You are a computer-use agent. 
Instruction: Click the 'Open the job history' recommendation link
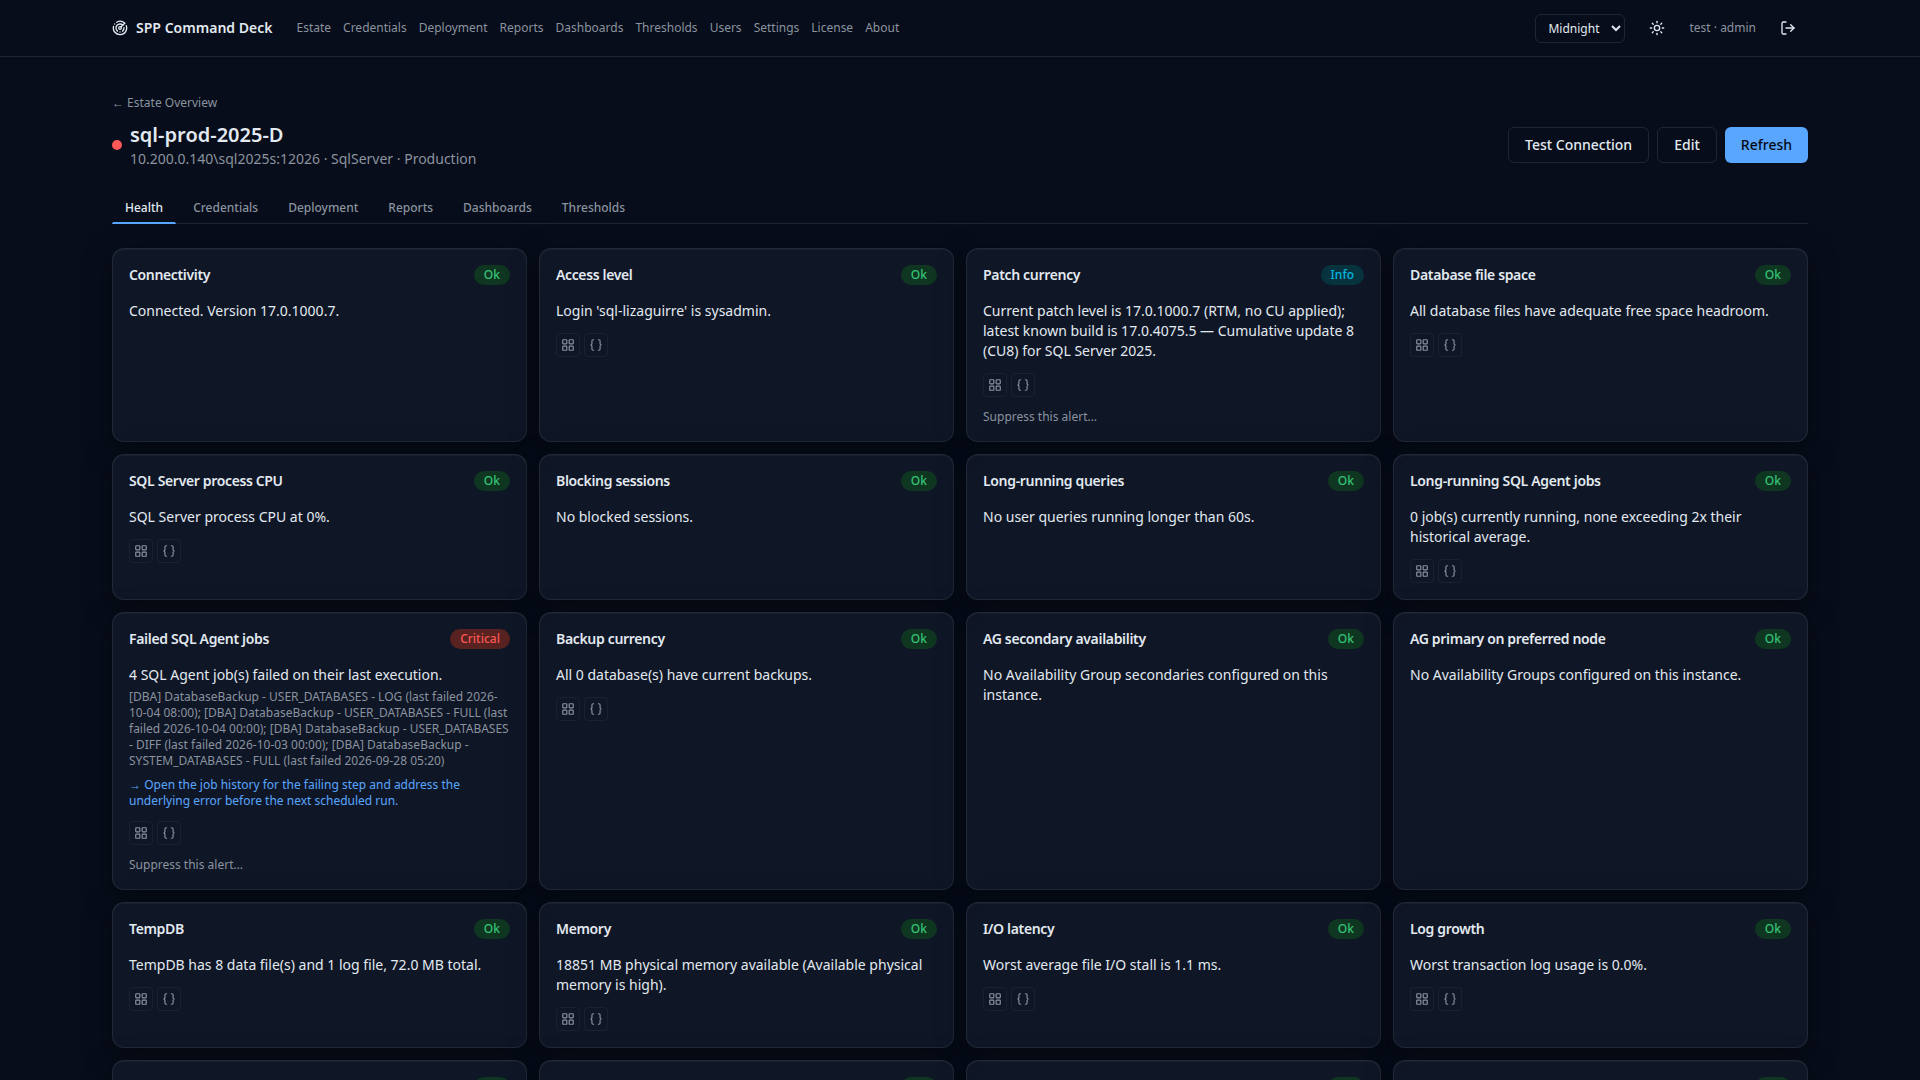(295, 793)
